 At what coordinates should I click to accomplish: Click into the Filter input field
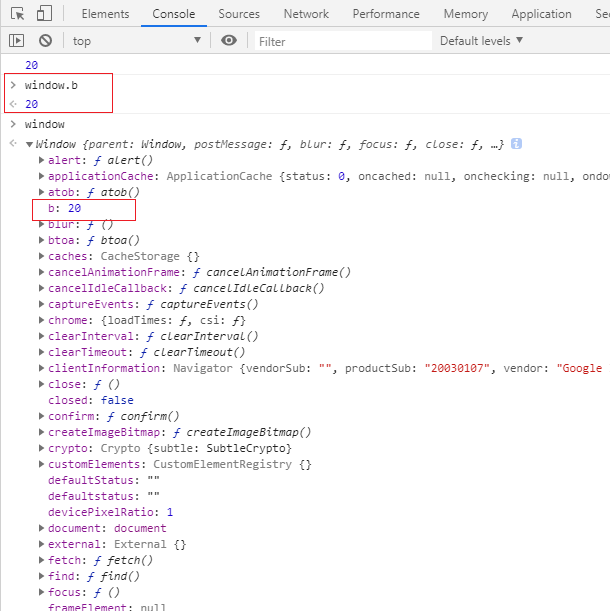[x=343, y=41]
